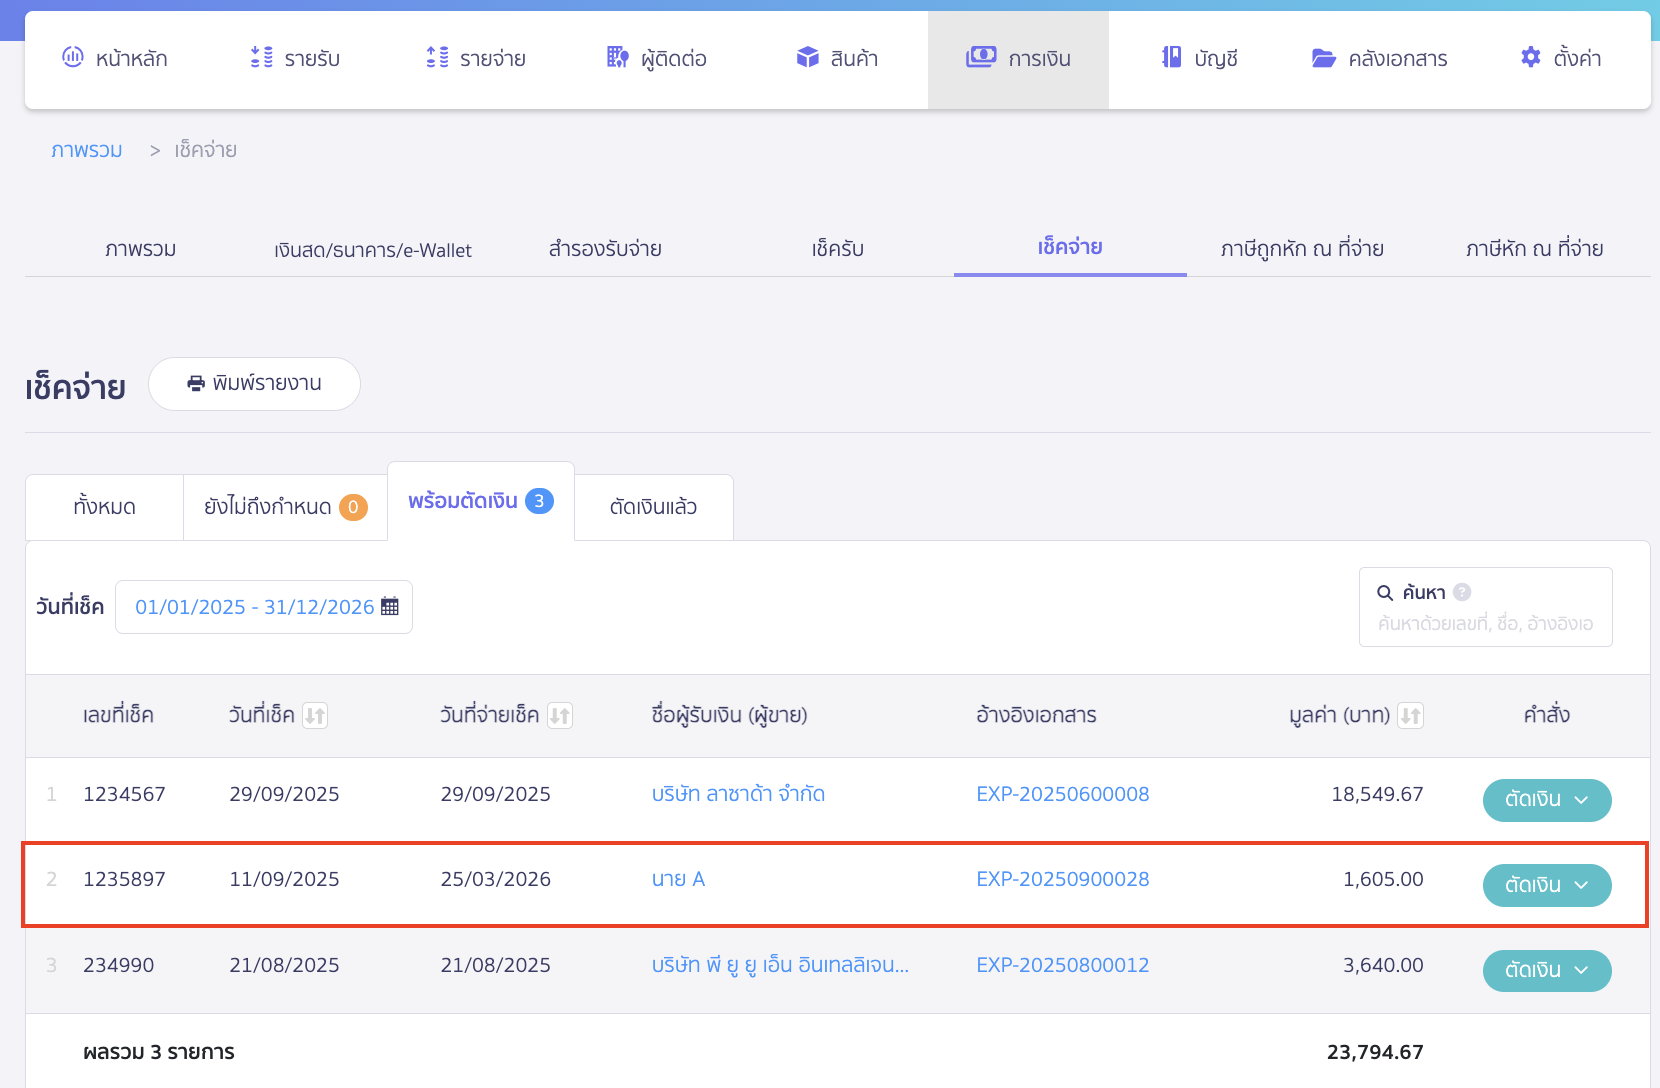Click the accounting book icon
The height and width of the screenshot is (1088, 1660).
[x=1171, y=58]
